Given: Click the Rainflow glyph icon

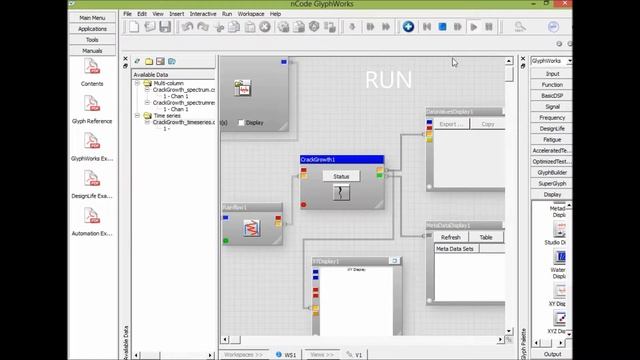Looking at the screenshot, I should [x=252, y=228].
